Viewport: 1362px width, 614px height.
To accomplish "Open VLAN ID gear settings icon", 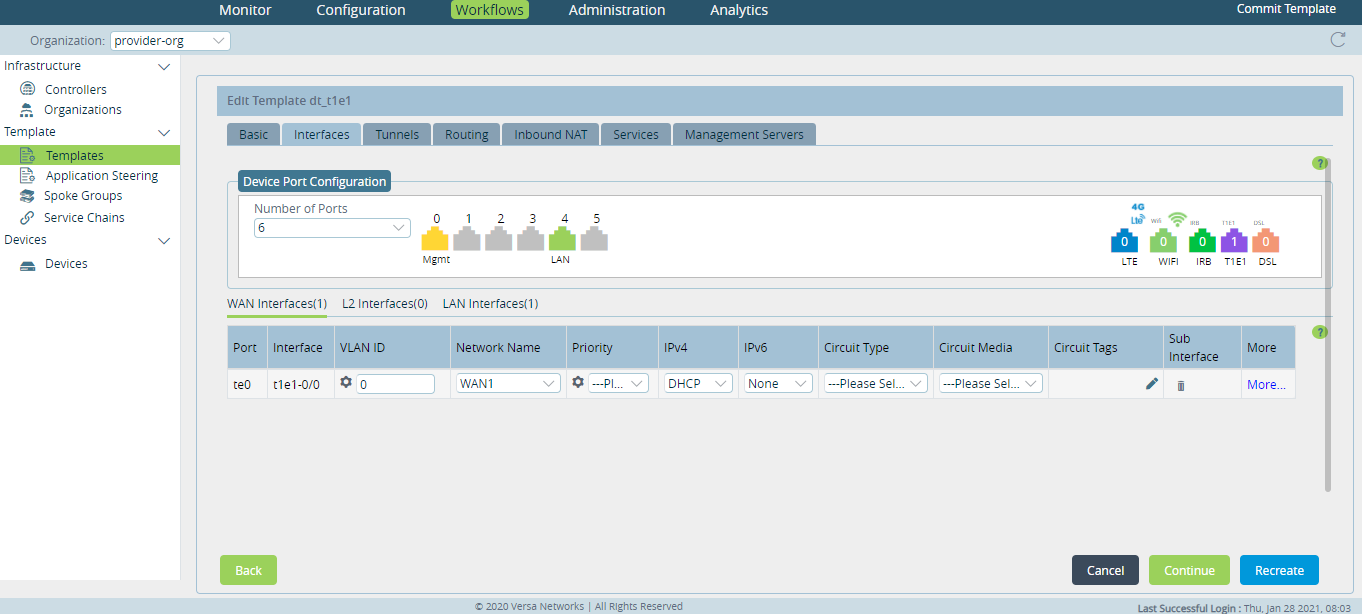I will pyautogui.click(x=346, y=383).
